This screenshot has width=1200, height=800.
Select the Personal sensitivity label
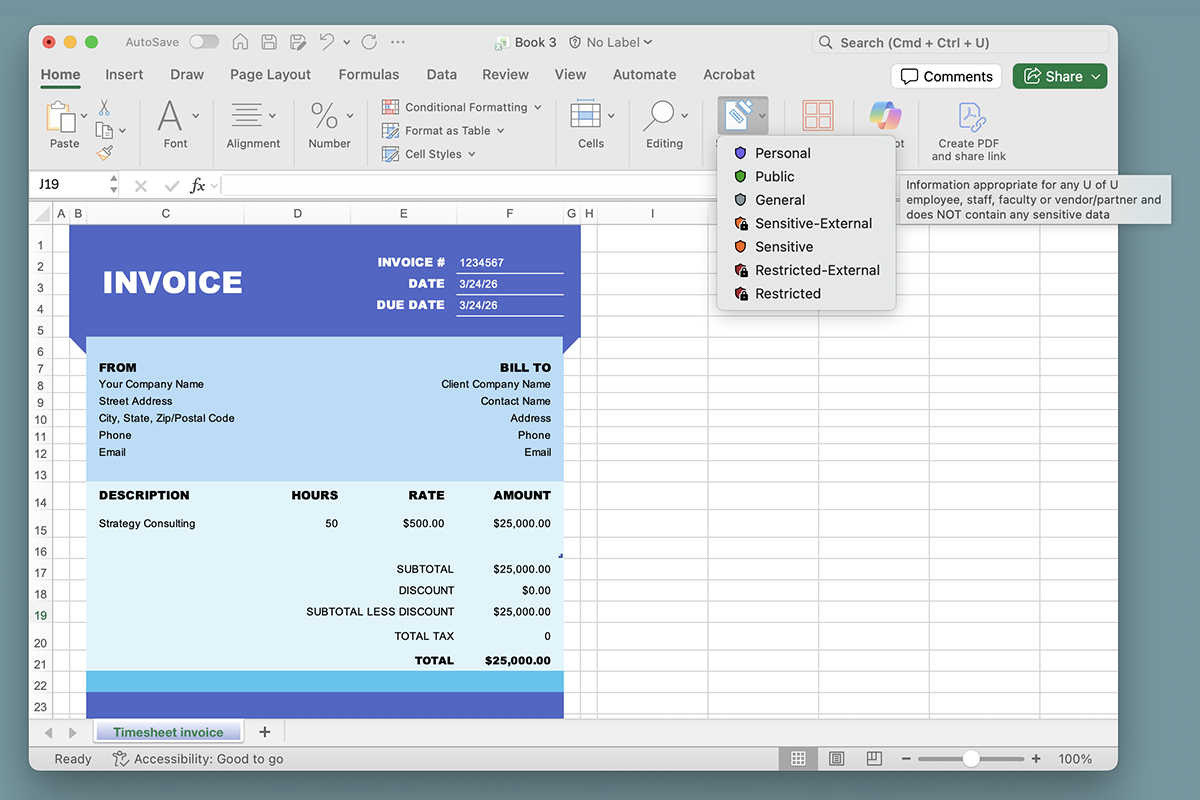tap(783, 153)
